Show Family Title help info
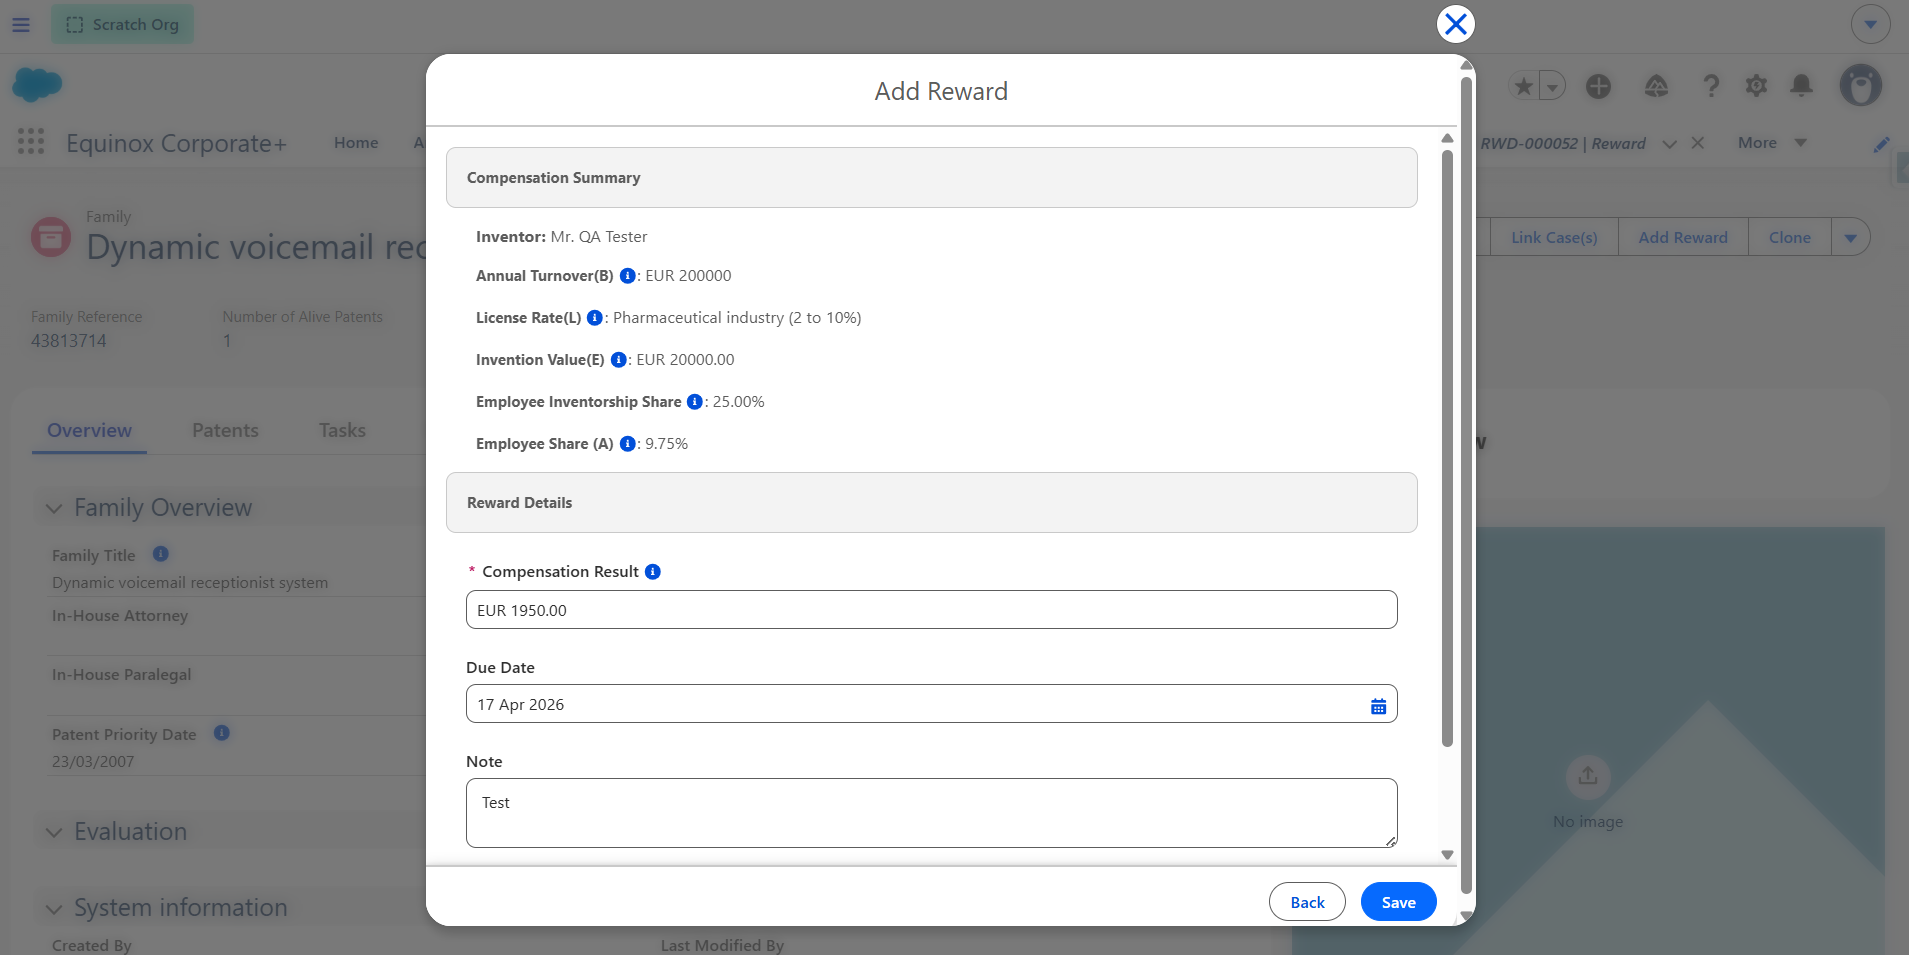1909x955 pixels. click(161, 554)
